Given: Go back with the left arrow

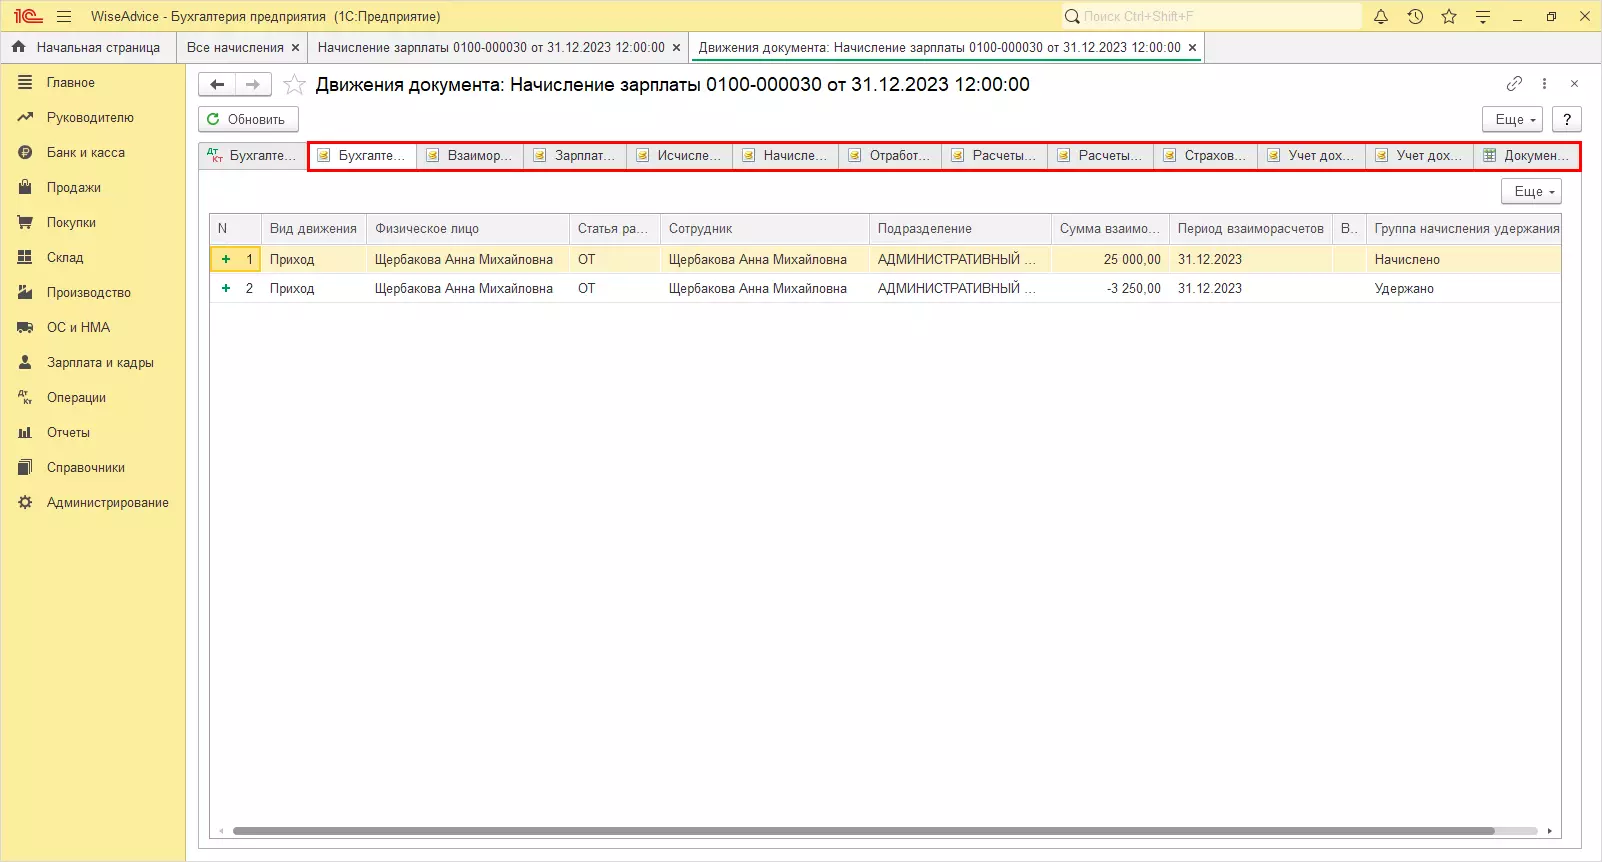Looking at the screenshot, I should click(x=217, y=85).
